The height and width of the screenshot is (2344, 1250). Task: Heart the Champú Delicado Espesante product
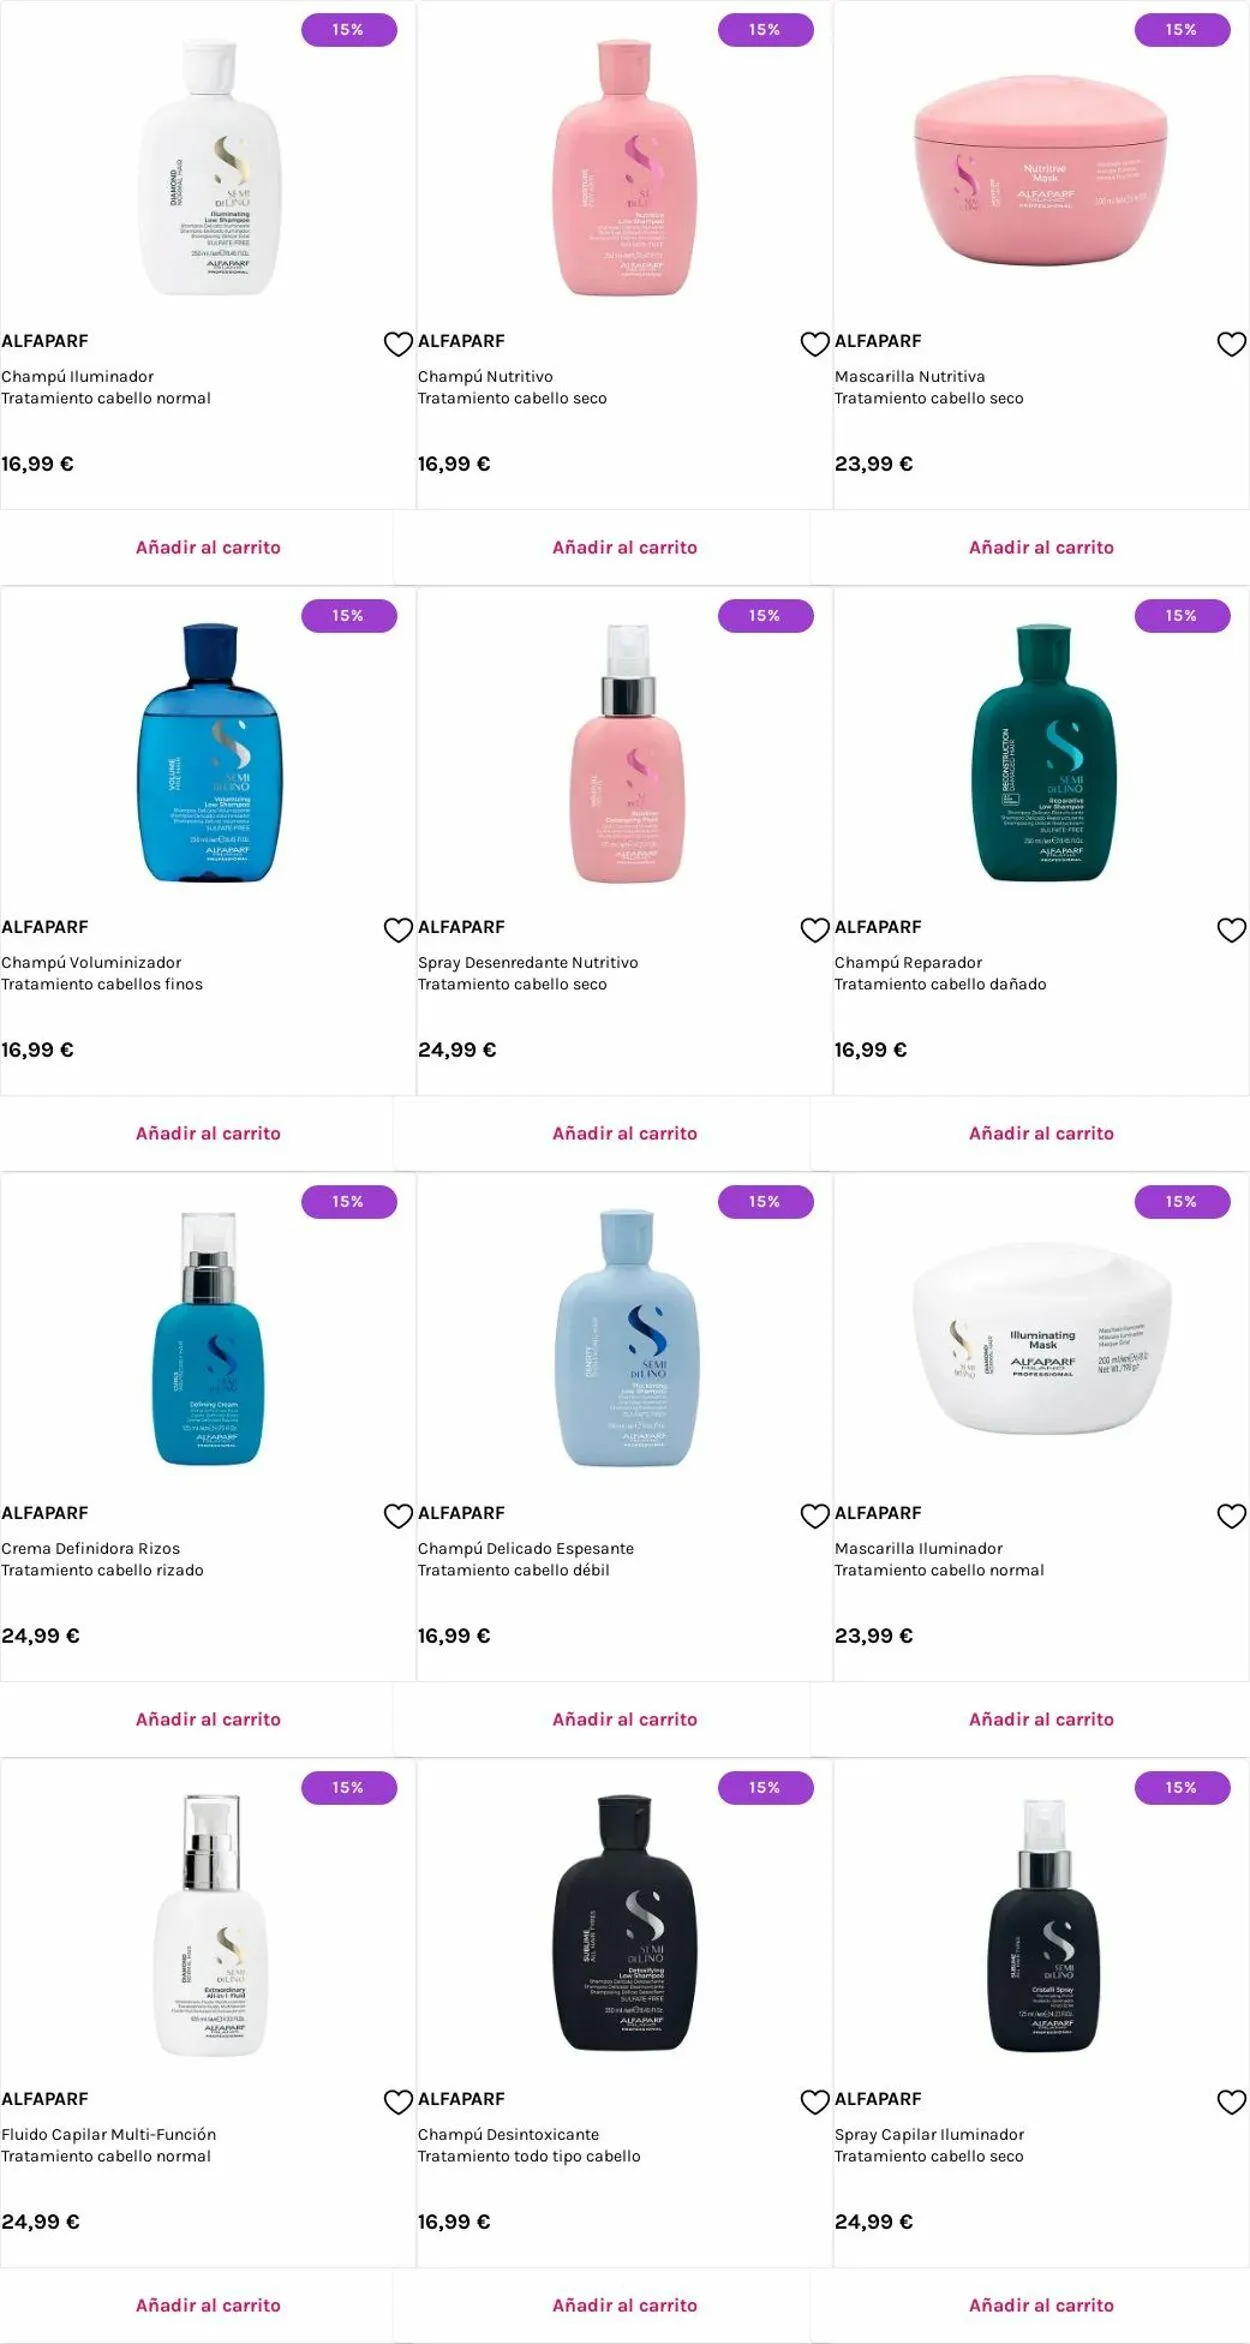(x=815, y=1516)
